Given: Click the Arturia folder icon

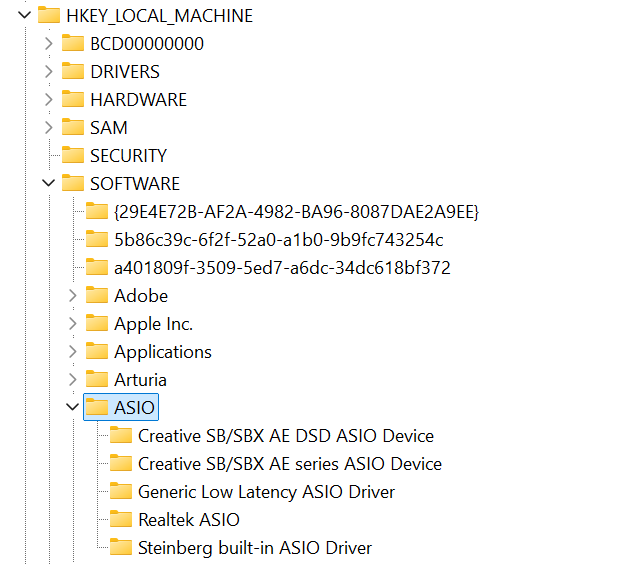Looking at the screenshot, I should pos(96,380).
